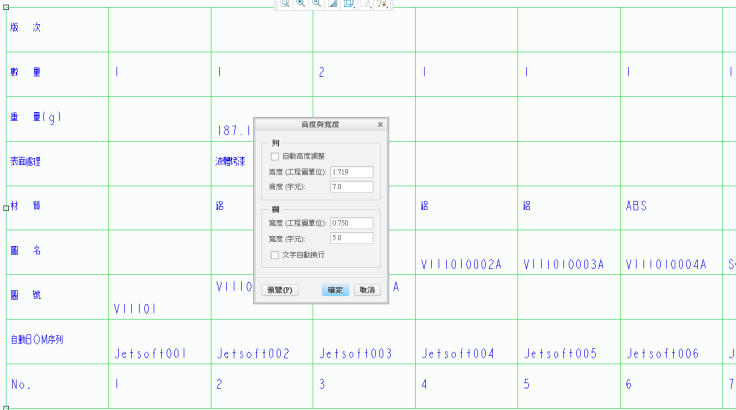Screen dimensions: 736x410
Task: Close the 高度與寬度 dialog with X
Action: (380, 125)
